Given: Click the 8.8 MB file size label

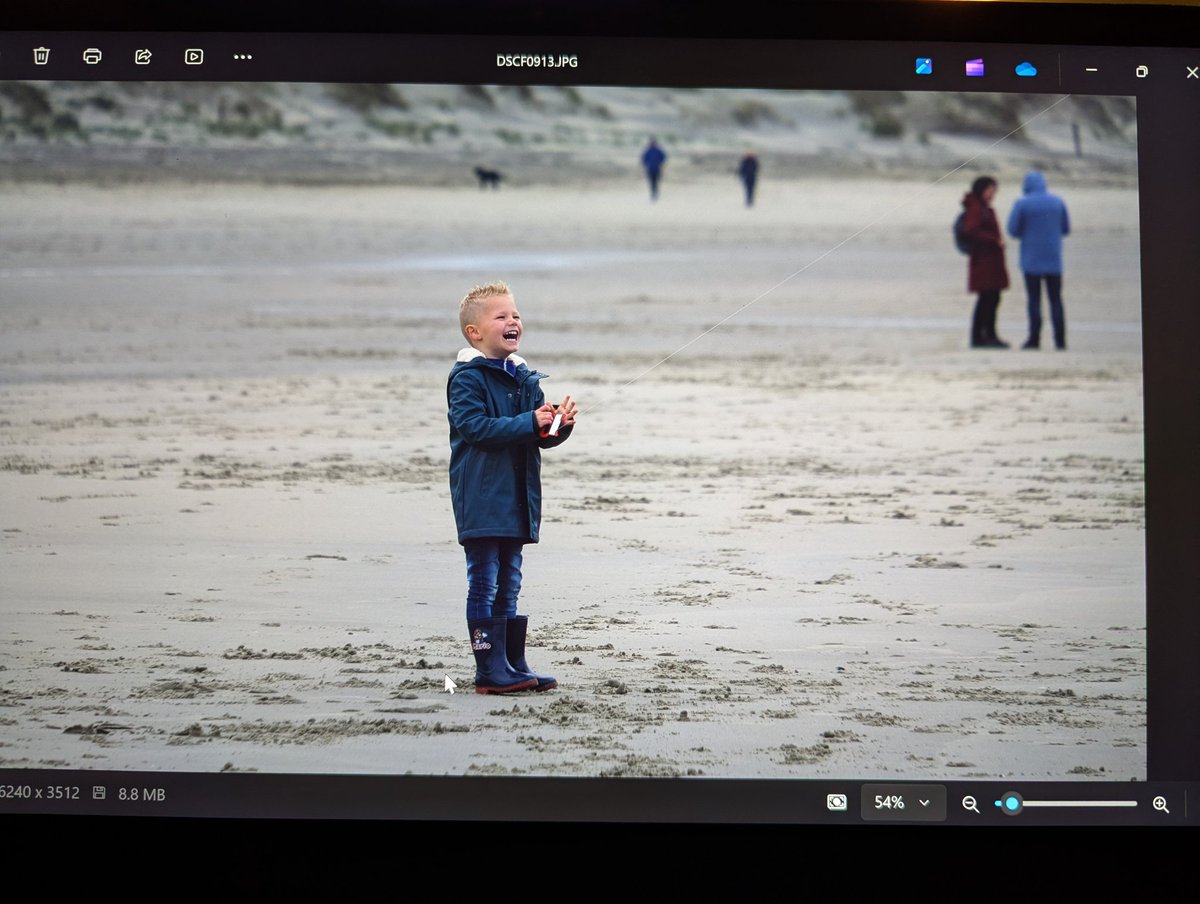Looking at the screenshot, I should [142, 793].
